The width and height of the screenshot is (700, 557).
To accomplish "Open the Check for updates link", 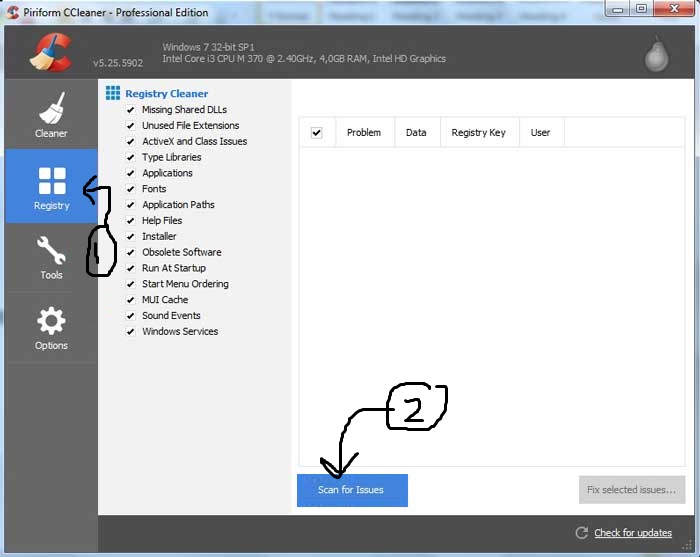I will coord(633,533).
